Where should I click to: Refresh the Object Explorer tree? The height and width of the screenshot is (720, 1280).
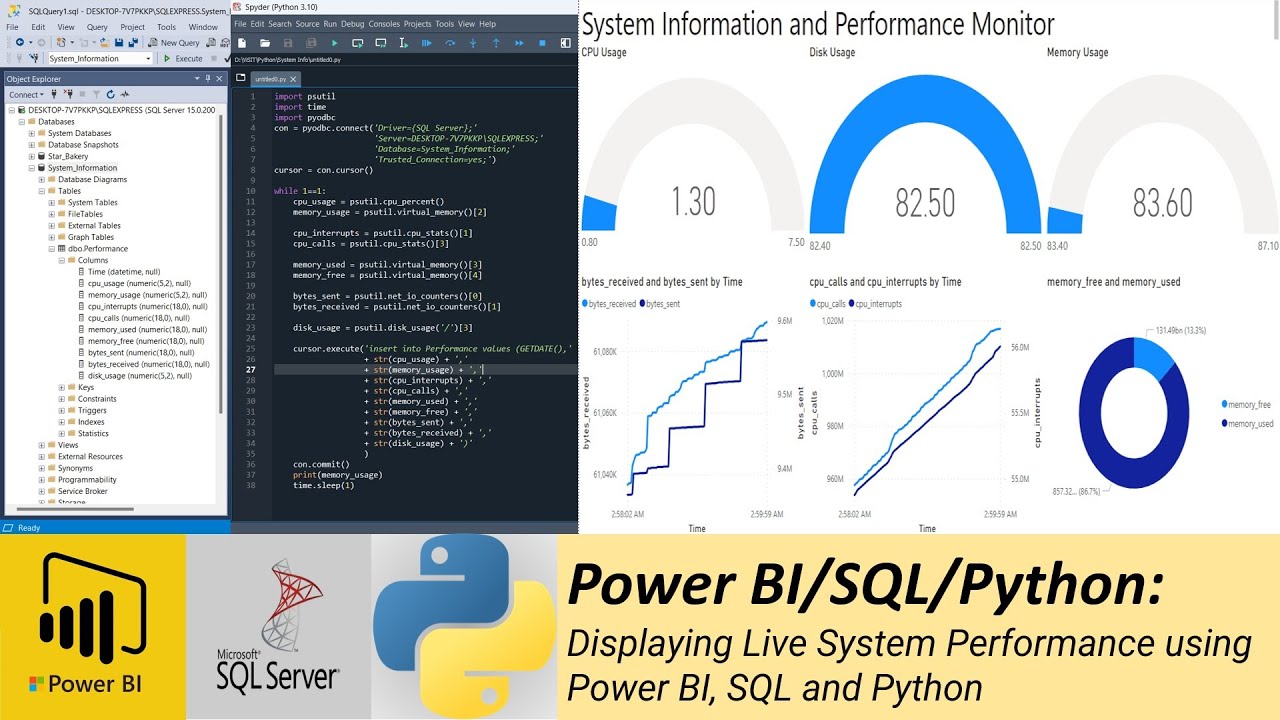pos(111,94)
